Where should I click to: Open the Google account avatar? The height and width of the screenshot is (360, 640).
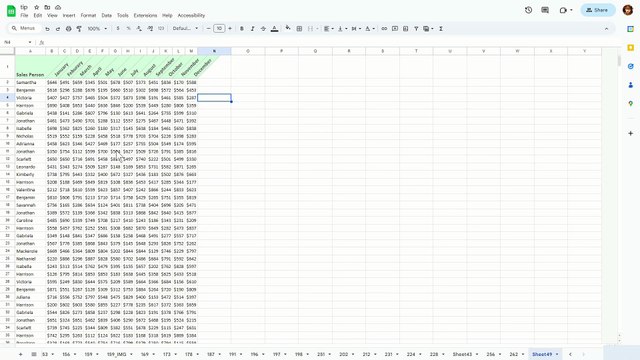628,10
